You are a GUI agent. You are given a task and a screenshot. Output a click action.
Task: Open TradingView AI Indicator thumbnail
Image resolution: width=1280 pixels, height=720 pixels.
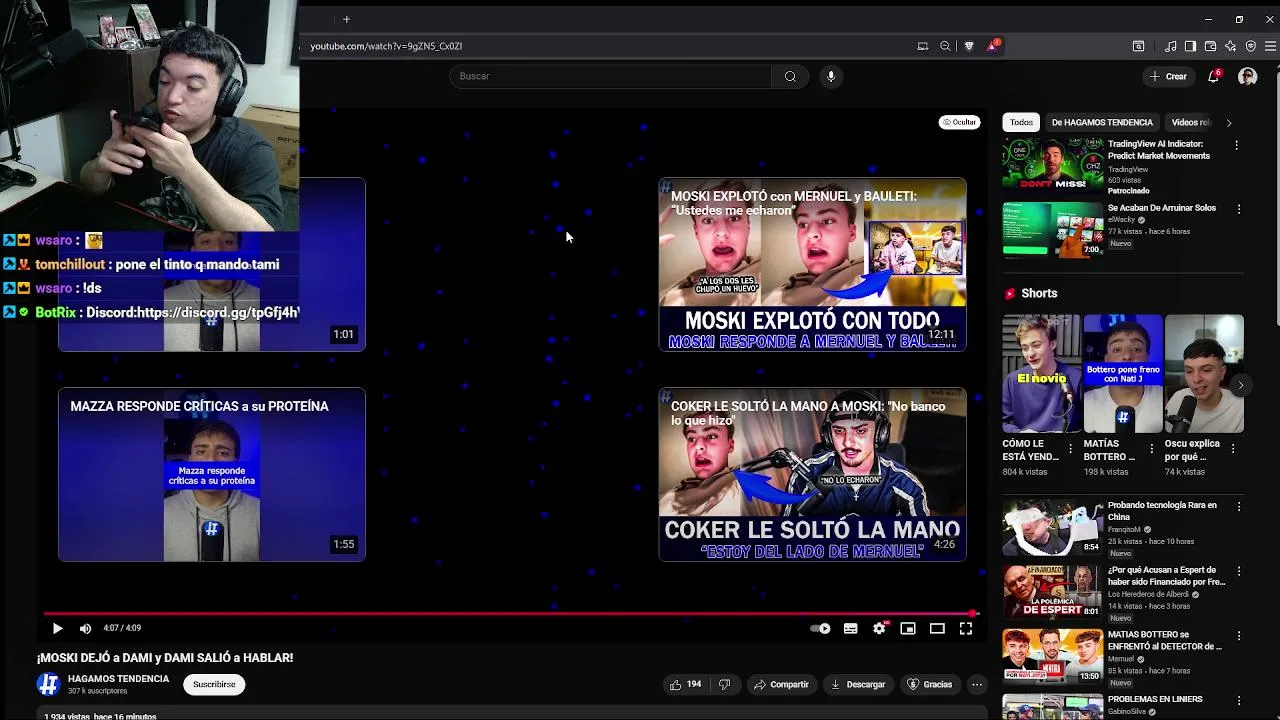[1053, 166]
